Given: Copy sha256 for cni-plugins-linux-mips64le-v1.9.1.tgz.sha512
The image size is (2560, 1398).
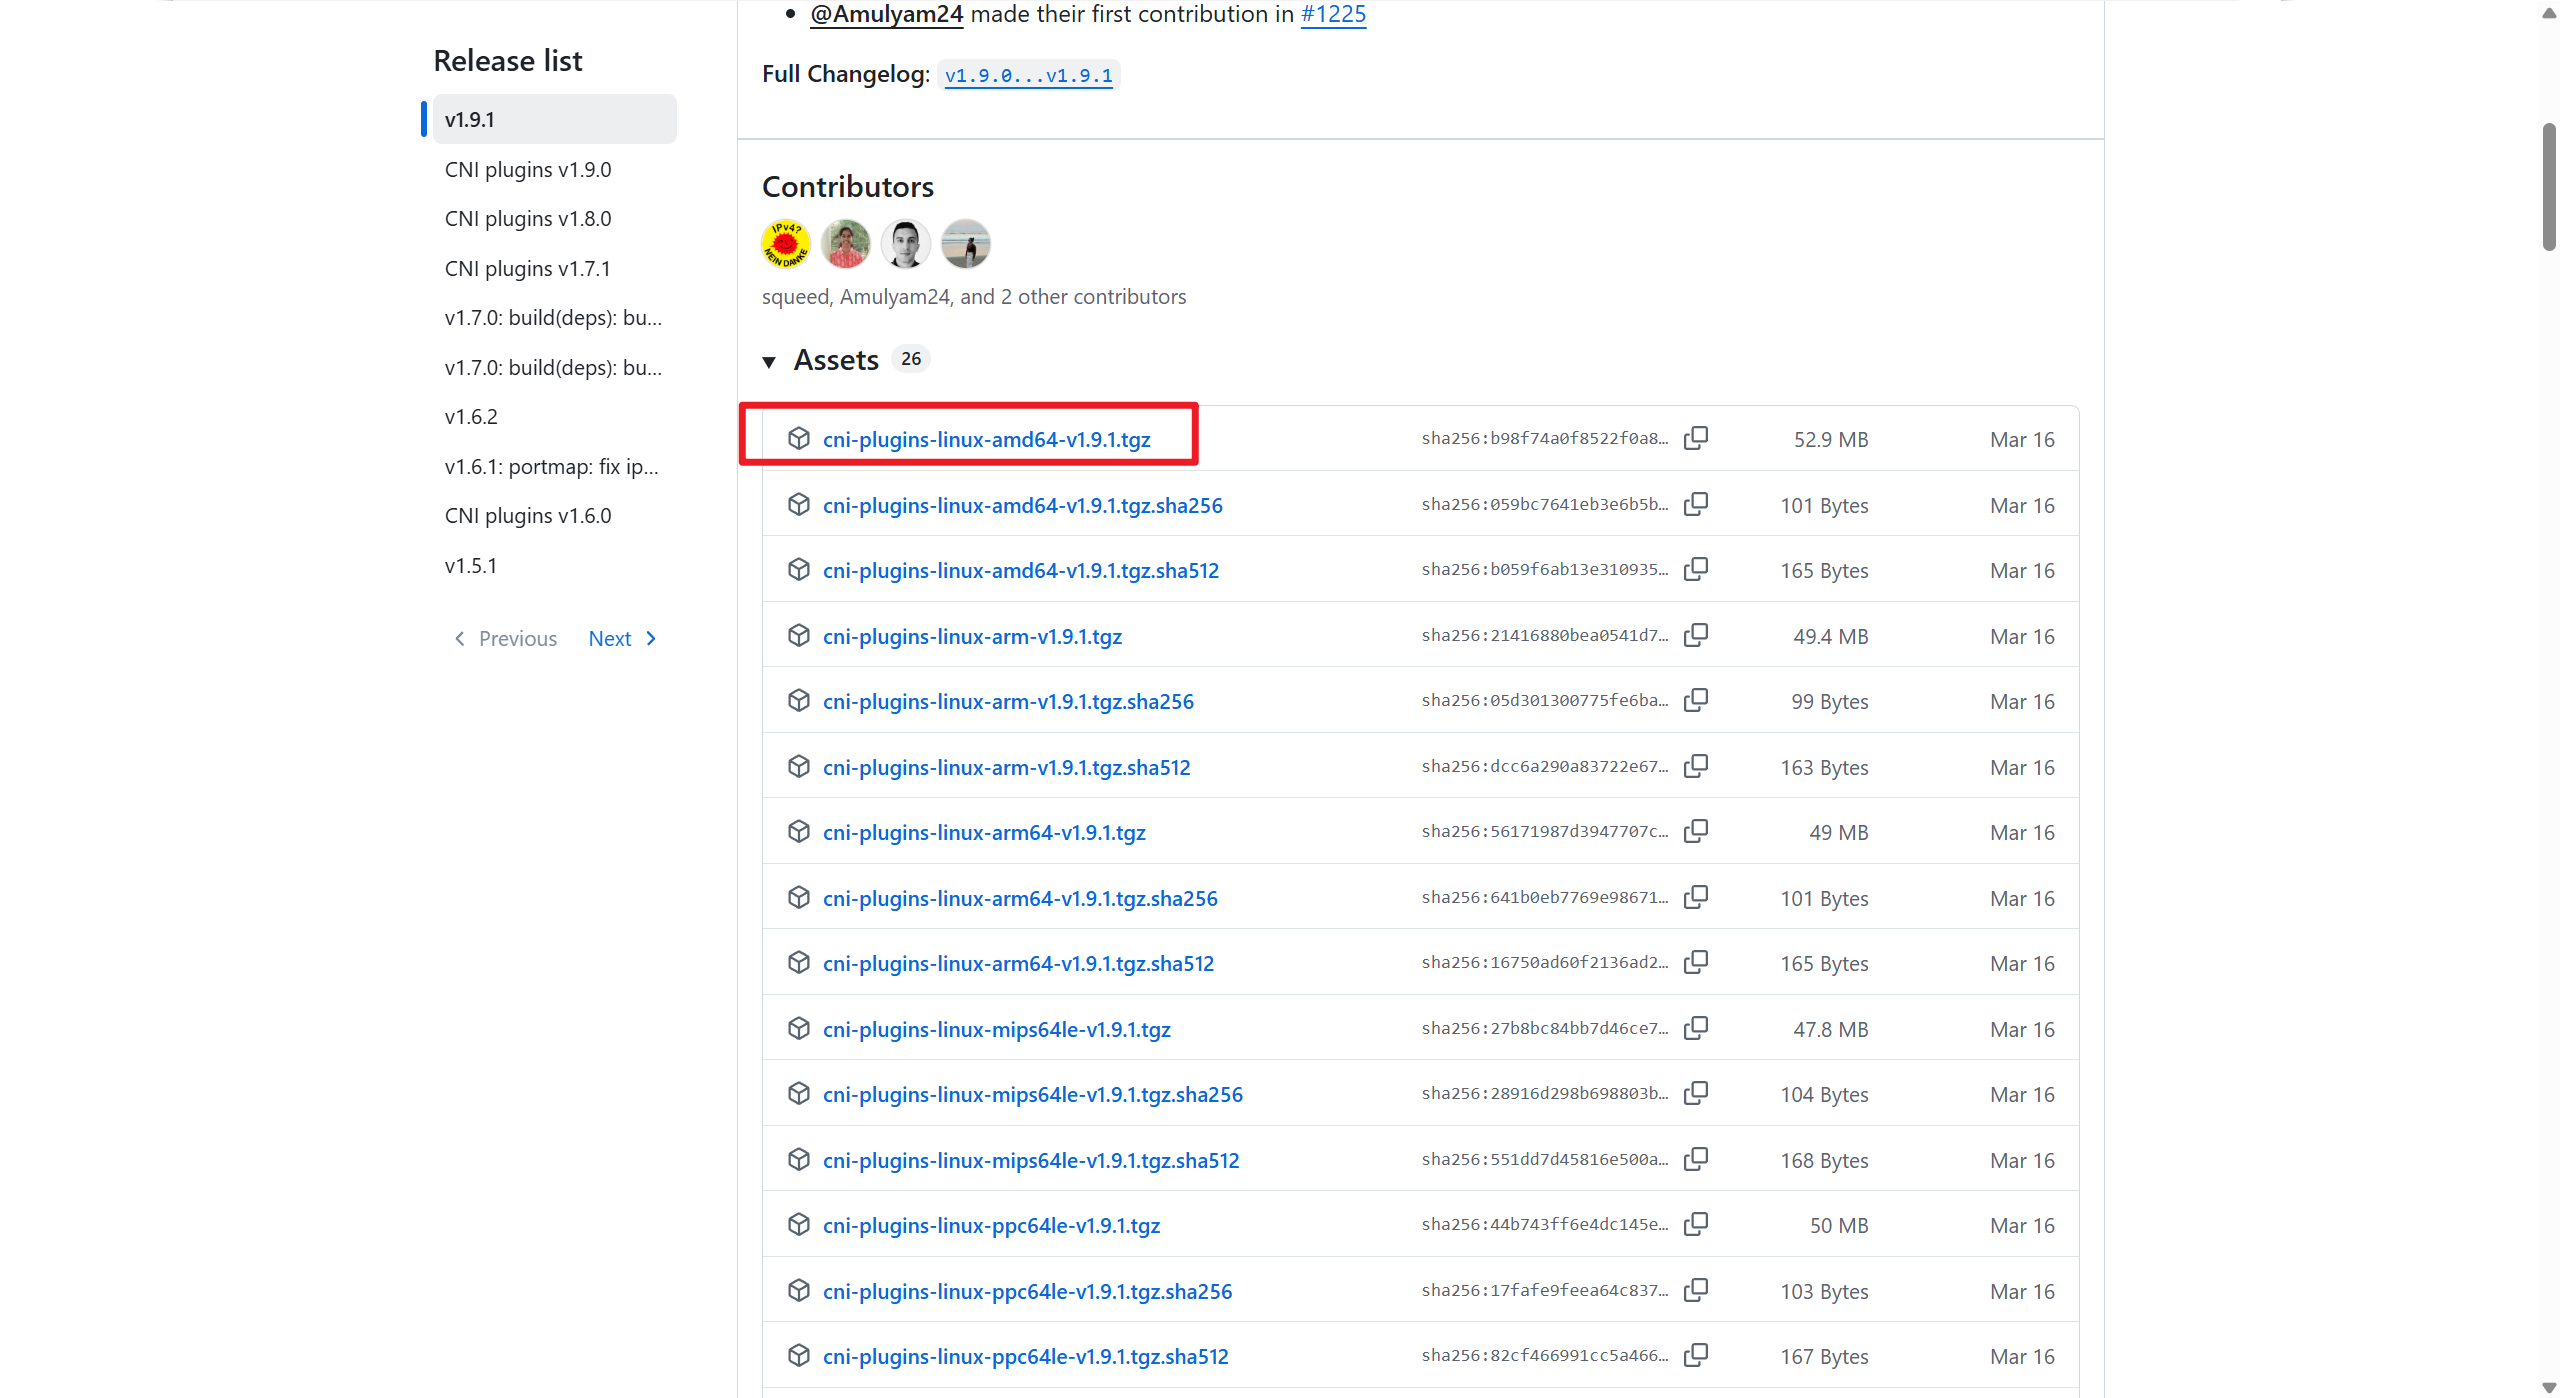Looking at the screenshot, I should pyautogui.click(x=1696, y=1159).
